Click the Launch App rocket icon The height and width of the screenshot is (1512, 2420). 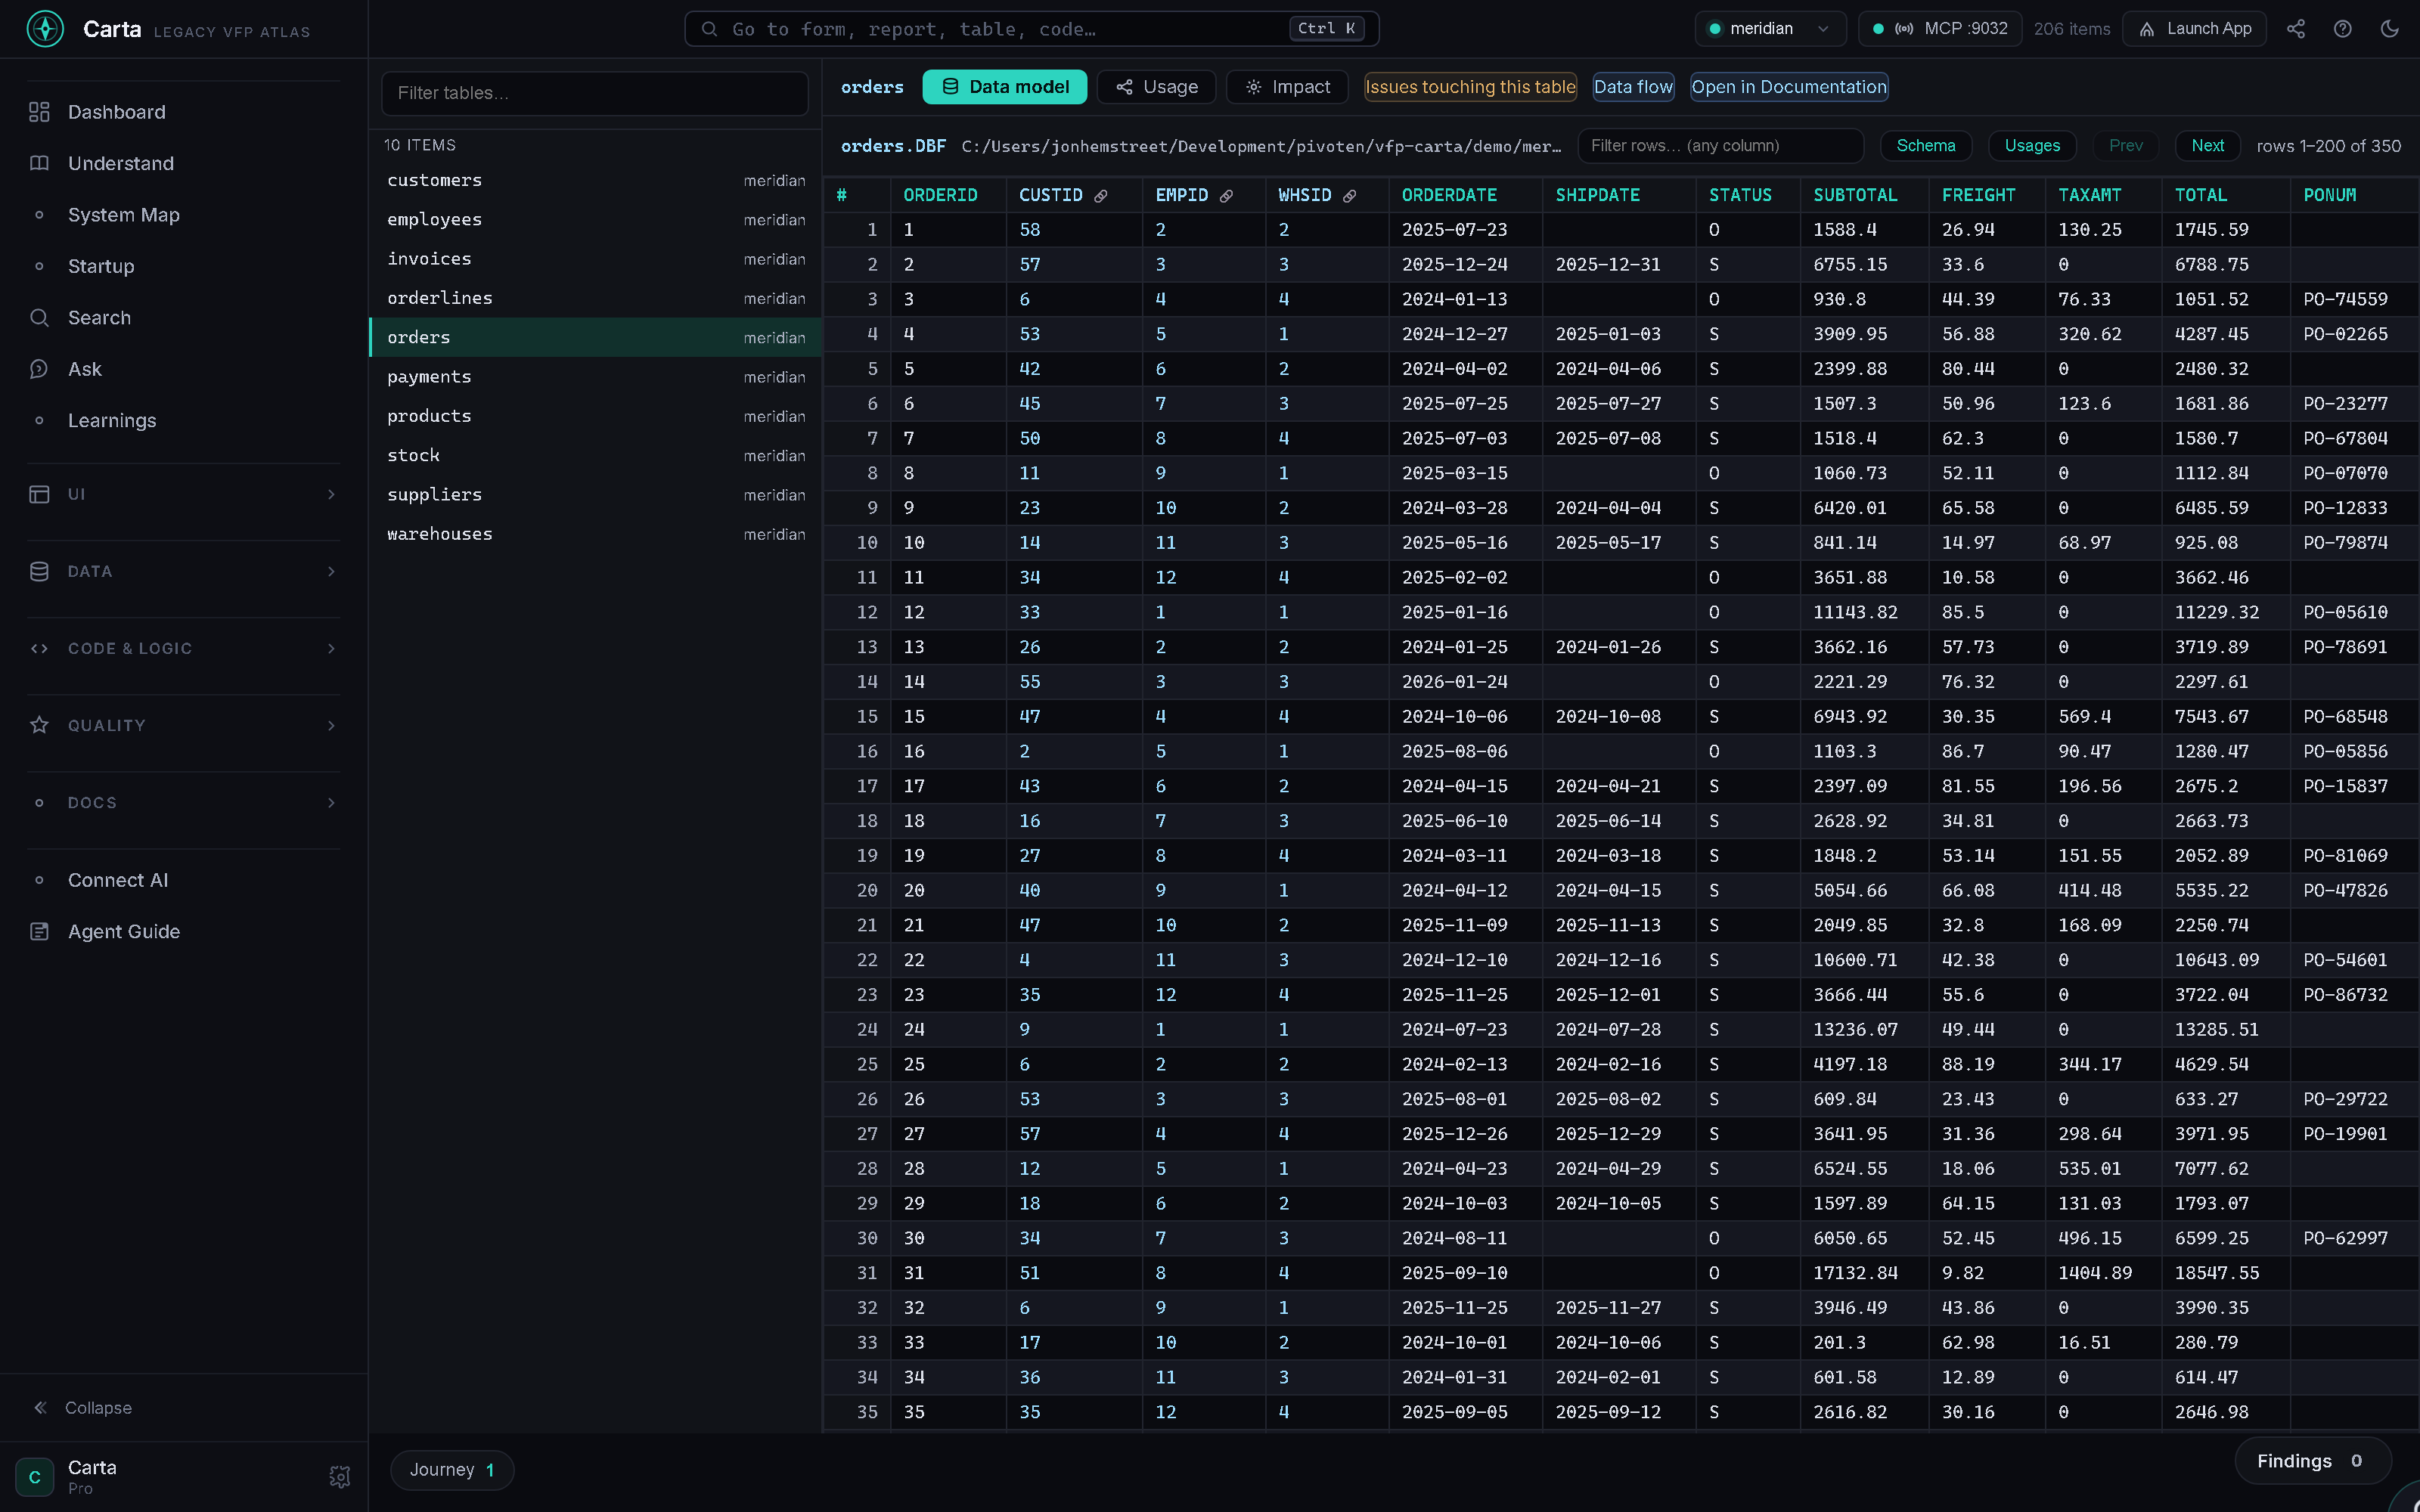pyautogui.click(x=2146, y=29)
